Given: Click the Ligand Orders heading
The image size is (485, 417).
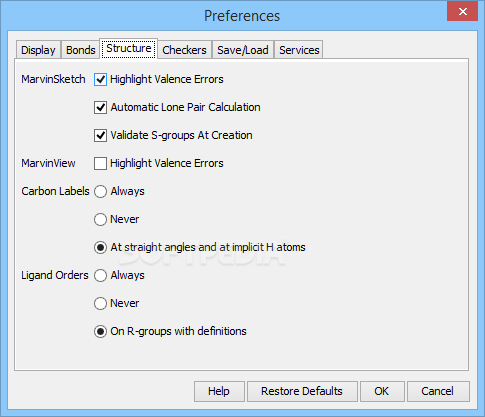Looking at the screenshot, I should tap(55, 275).
